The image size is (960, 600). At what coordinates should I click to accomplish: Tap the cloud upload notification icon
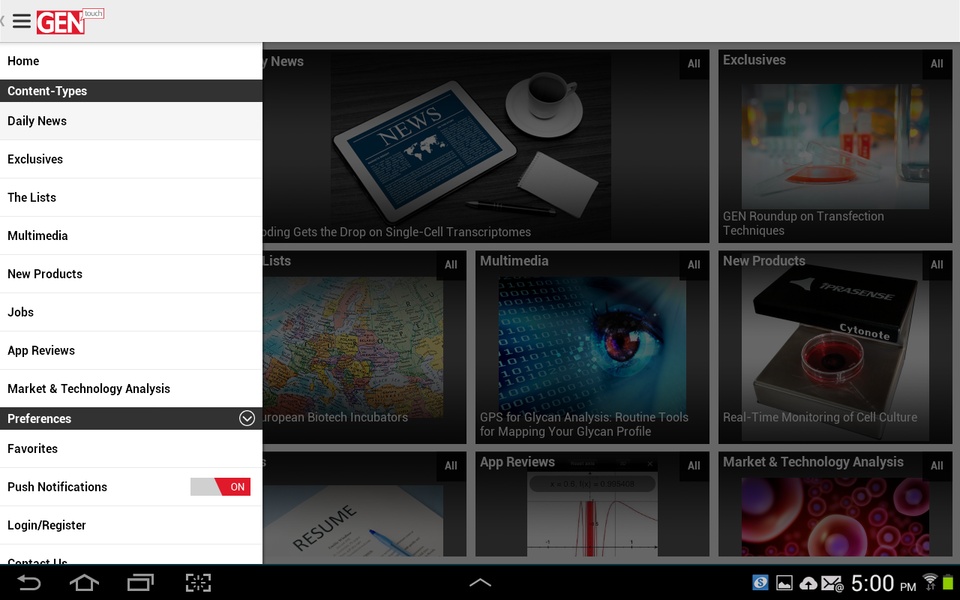[x=808, y=583]
